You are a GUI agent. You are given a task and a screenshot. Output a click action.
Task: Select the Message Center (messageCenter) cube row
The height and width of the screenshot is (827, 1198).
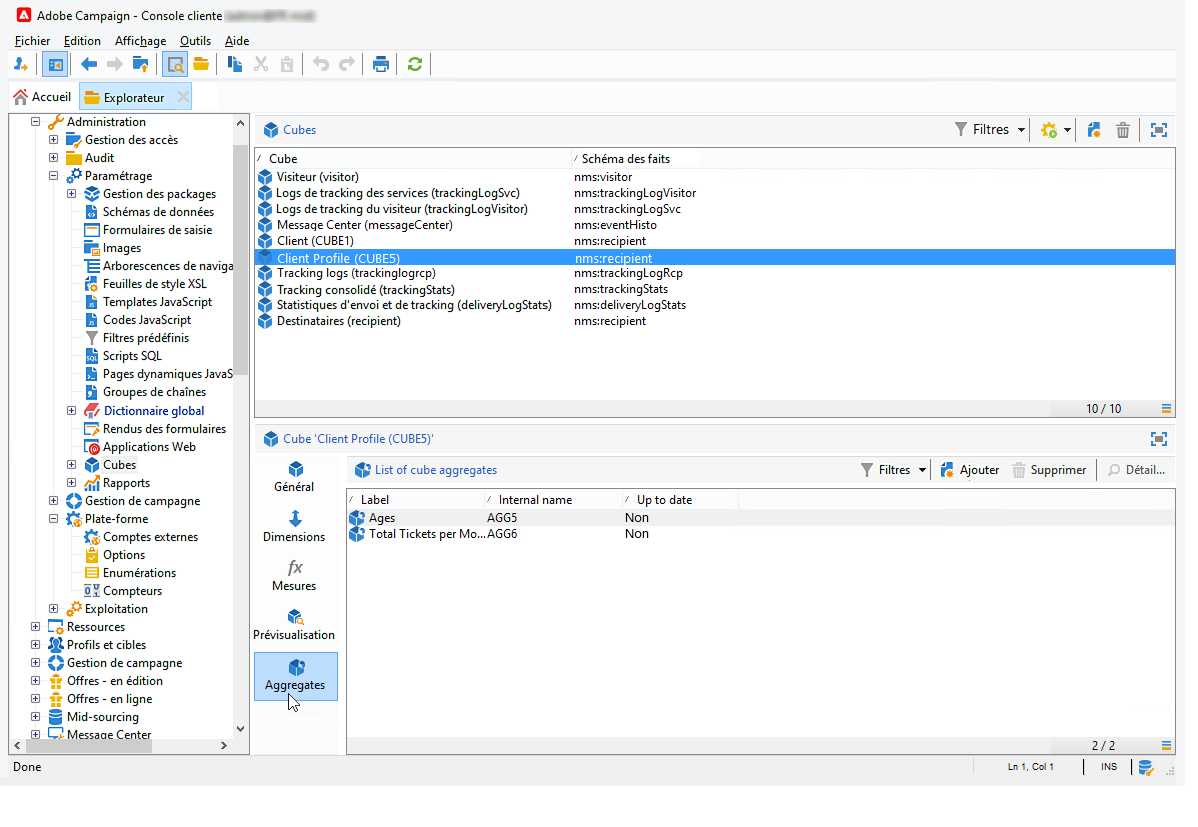(714, 225)
